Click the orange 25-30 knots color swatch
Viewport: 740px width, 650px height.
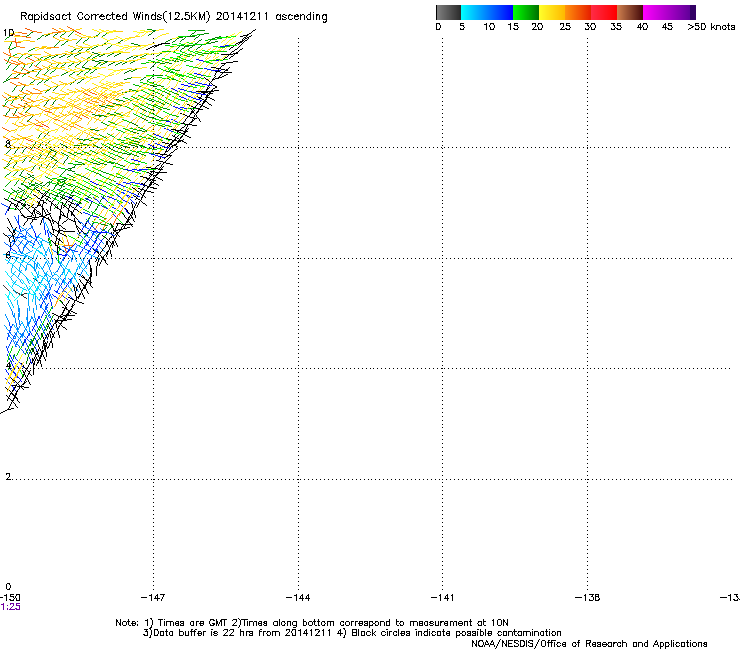click(x=578, y=12)
